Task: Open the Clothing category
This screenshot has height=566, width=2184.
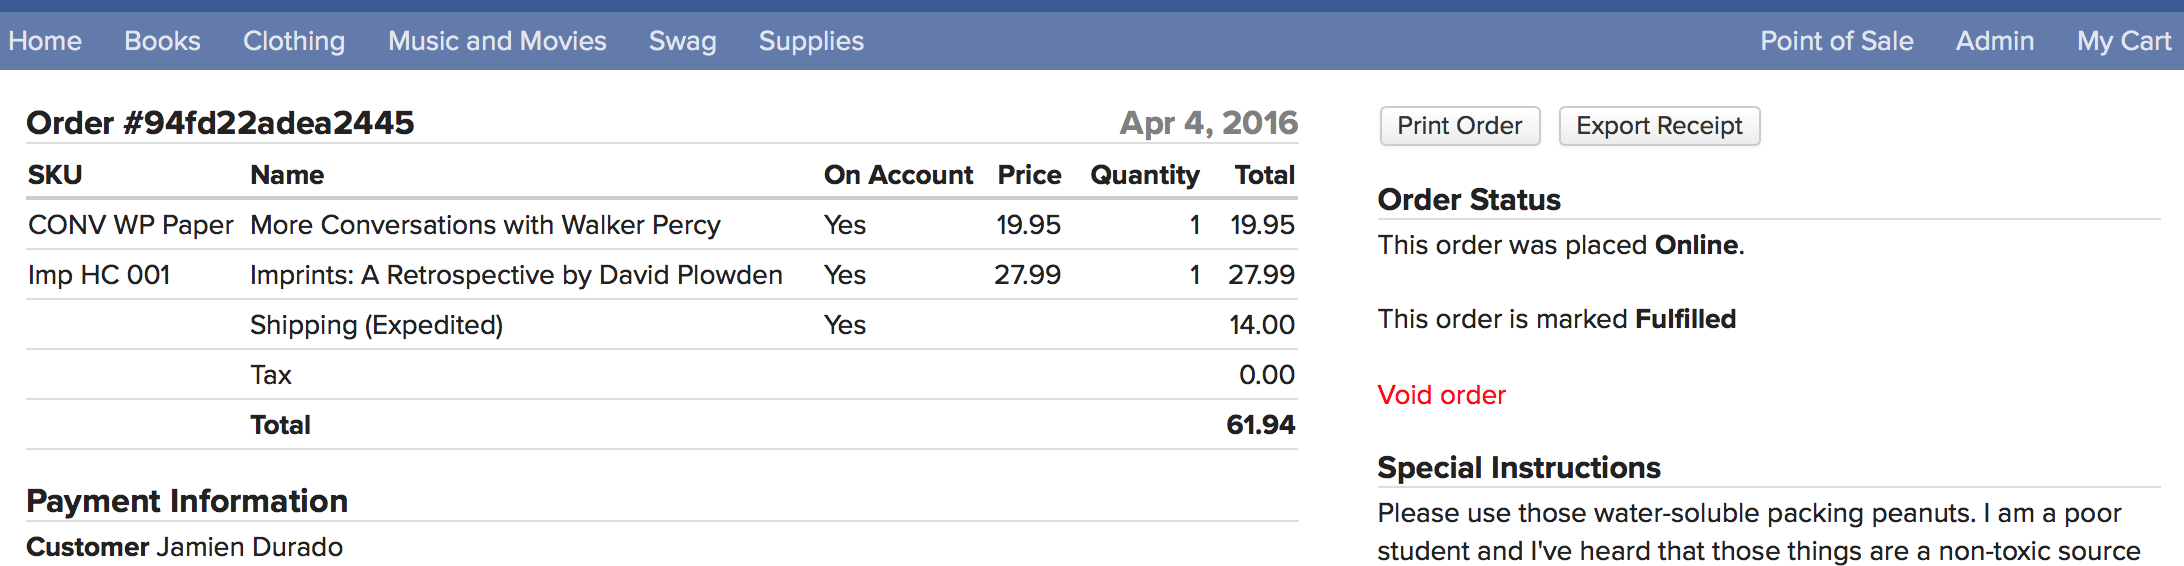Action: pos(294,41)
